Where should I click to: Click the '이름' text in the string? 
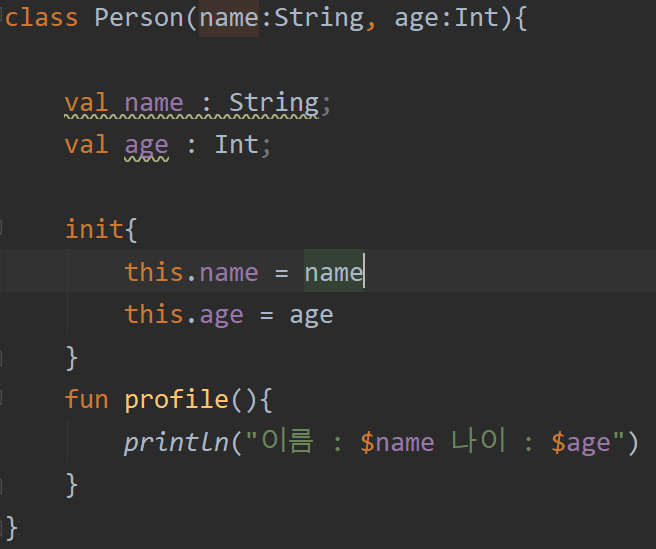click(x=287, y=441)
